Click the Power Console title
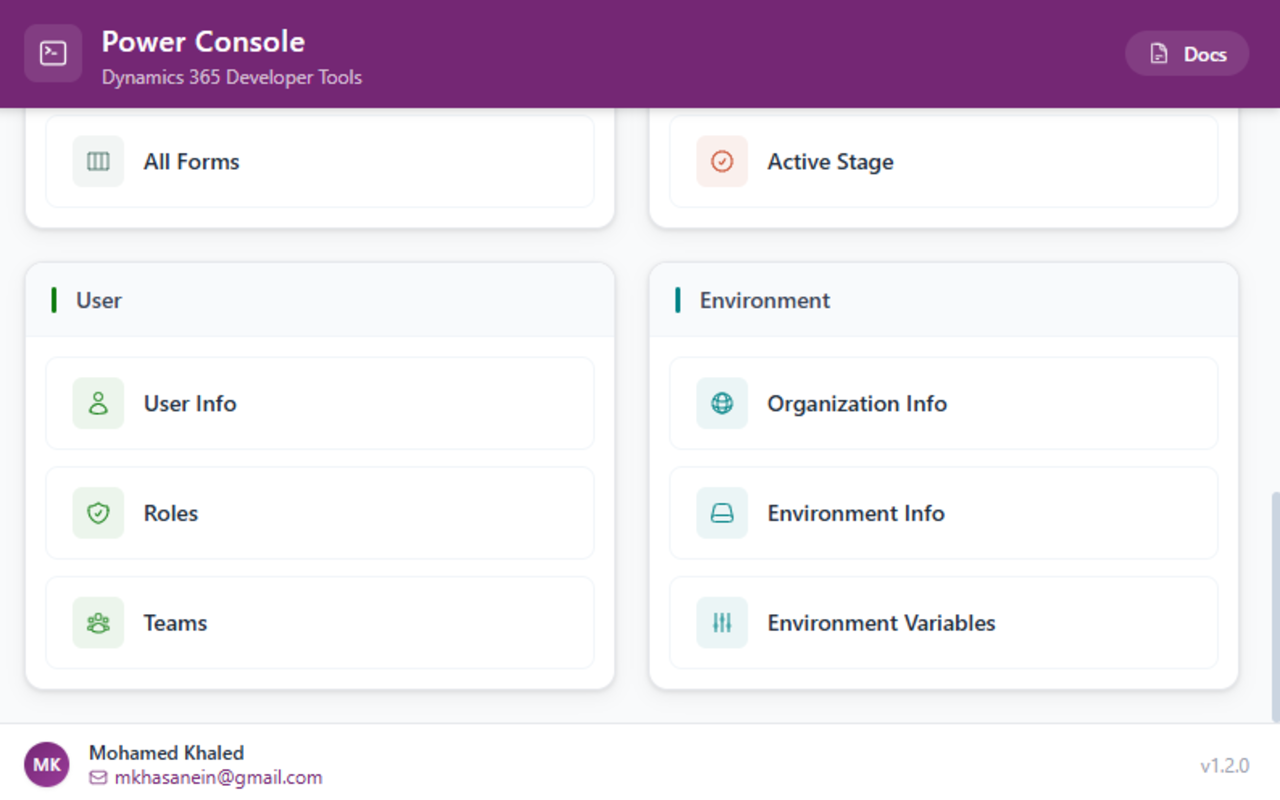 [x=203, y=41]
